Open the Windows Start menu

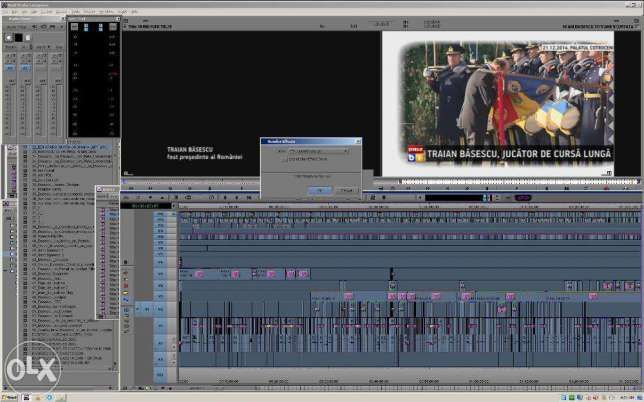(x=10, y=397)
